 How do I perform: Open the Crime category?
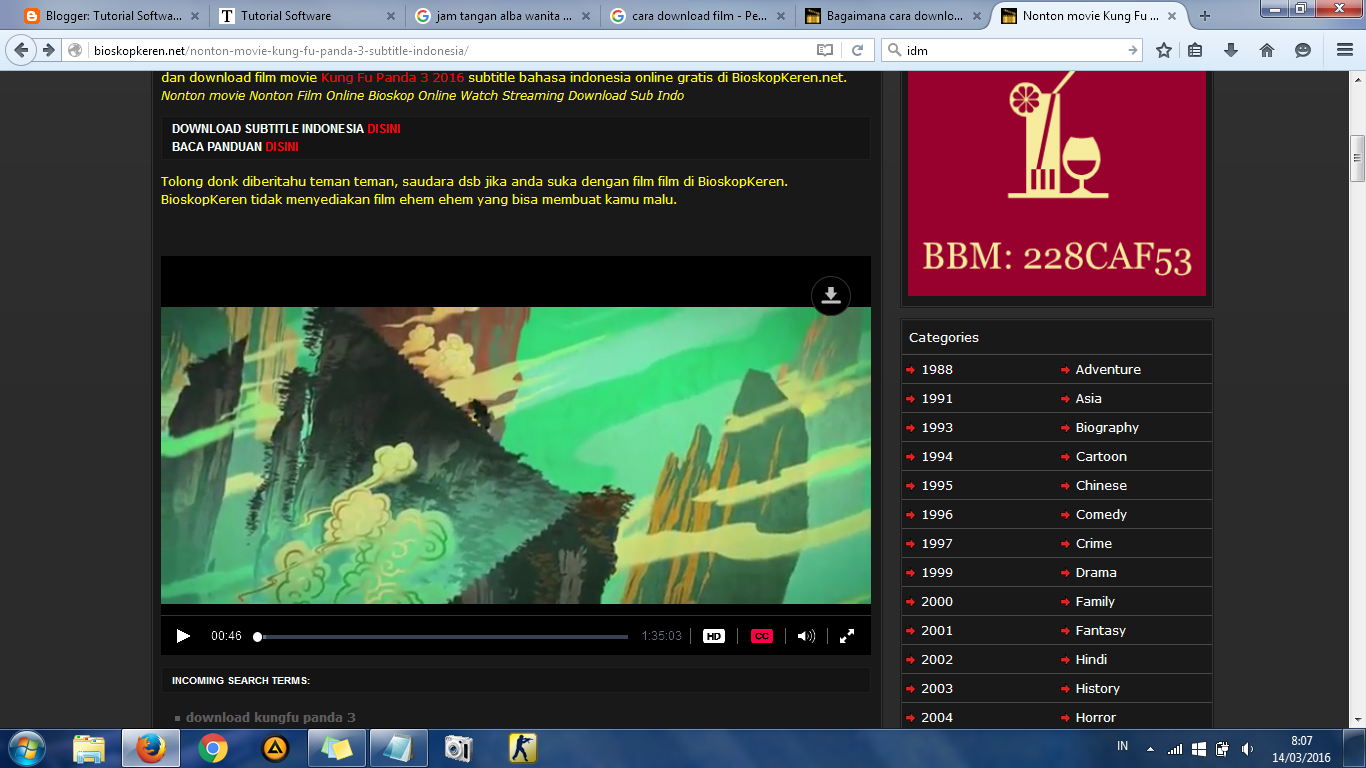click(x=1094, y=544)
